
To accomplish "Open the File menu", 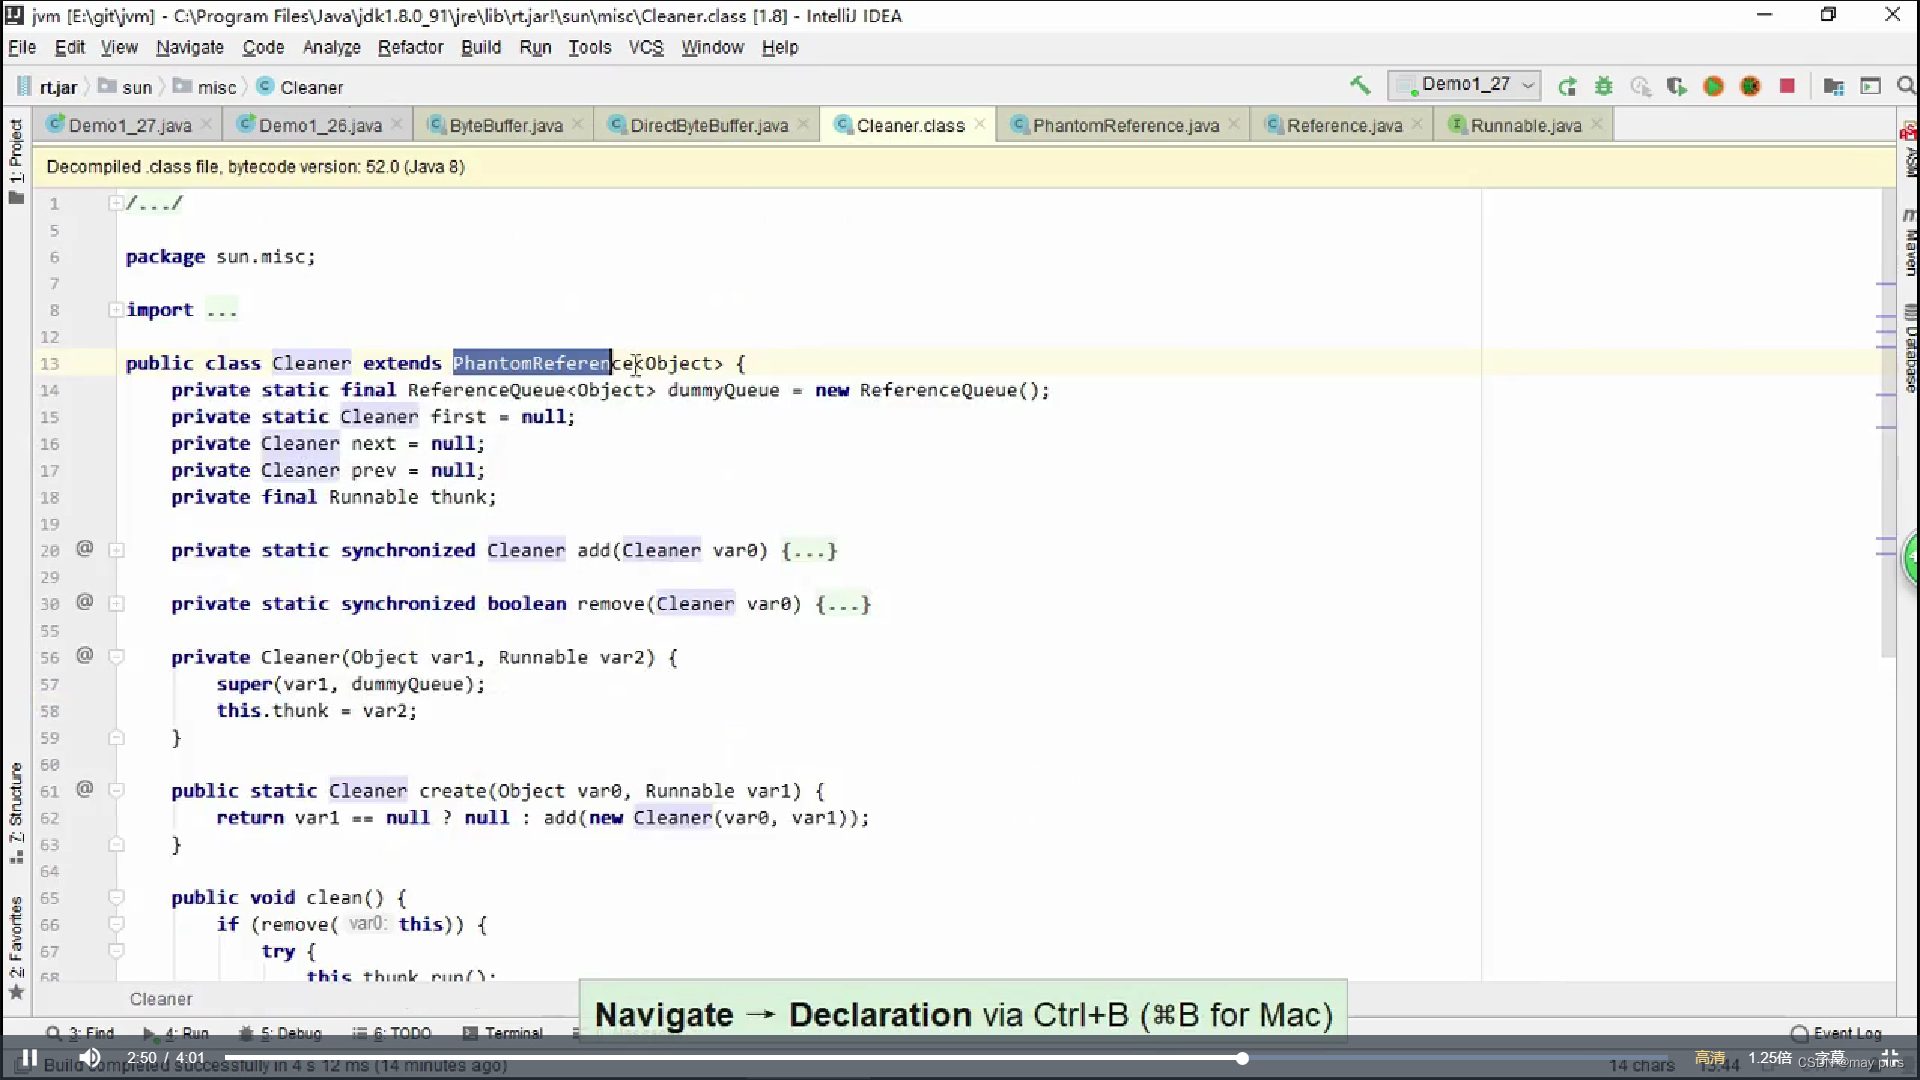I will click(22, 47).
